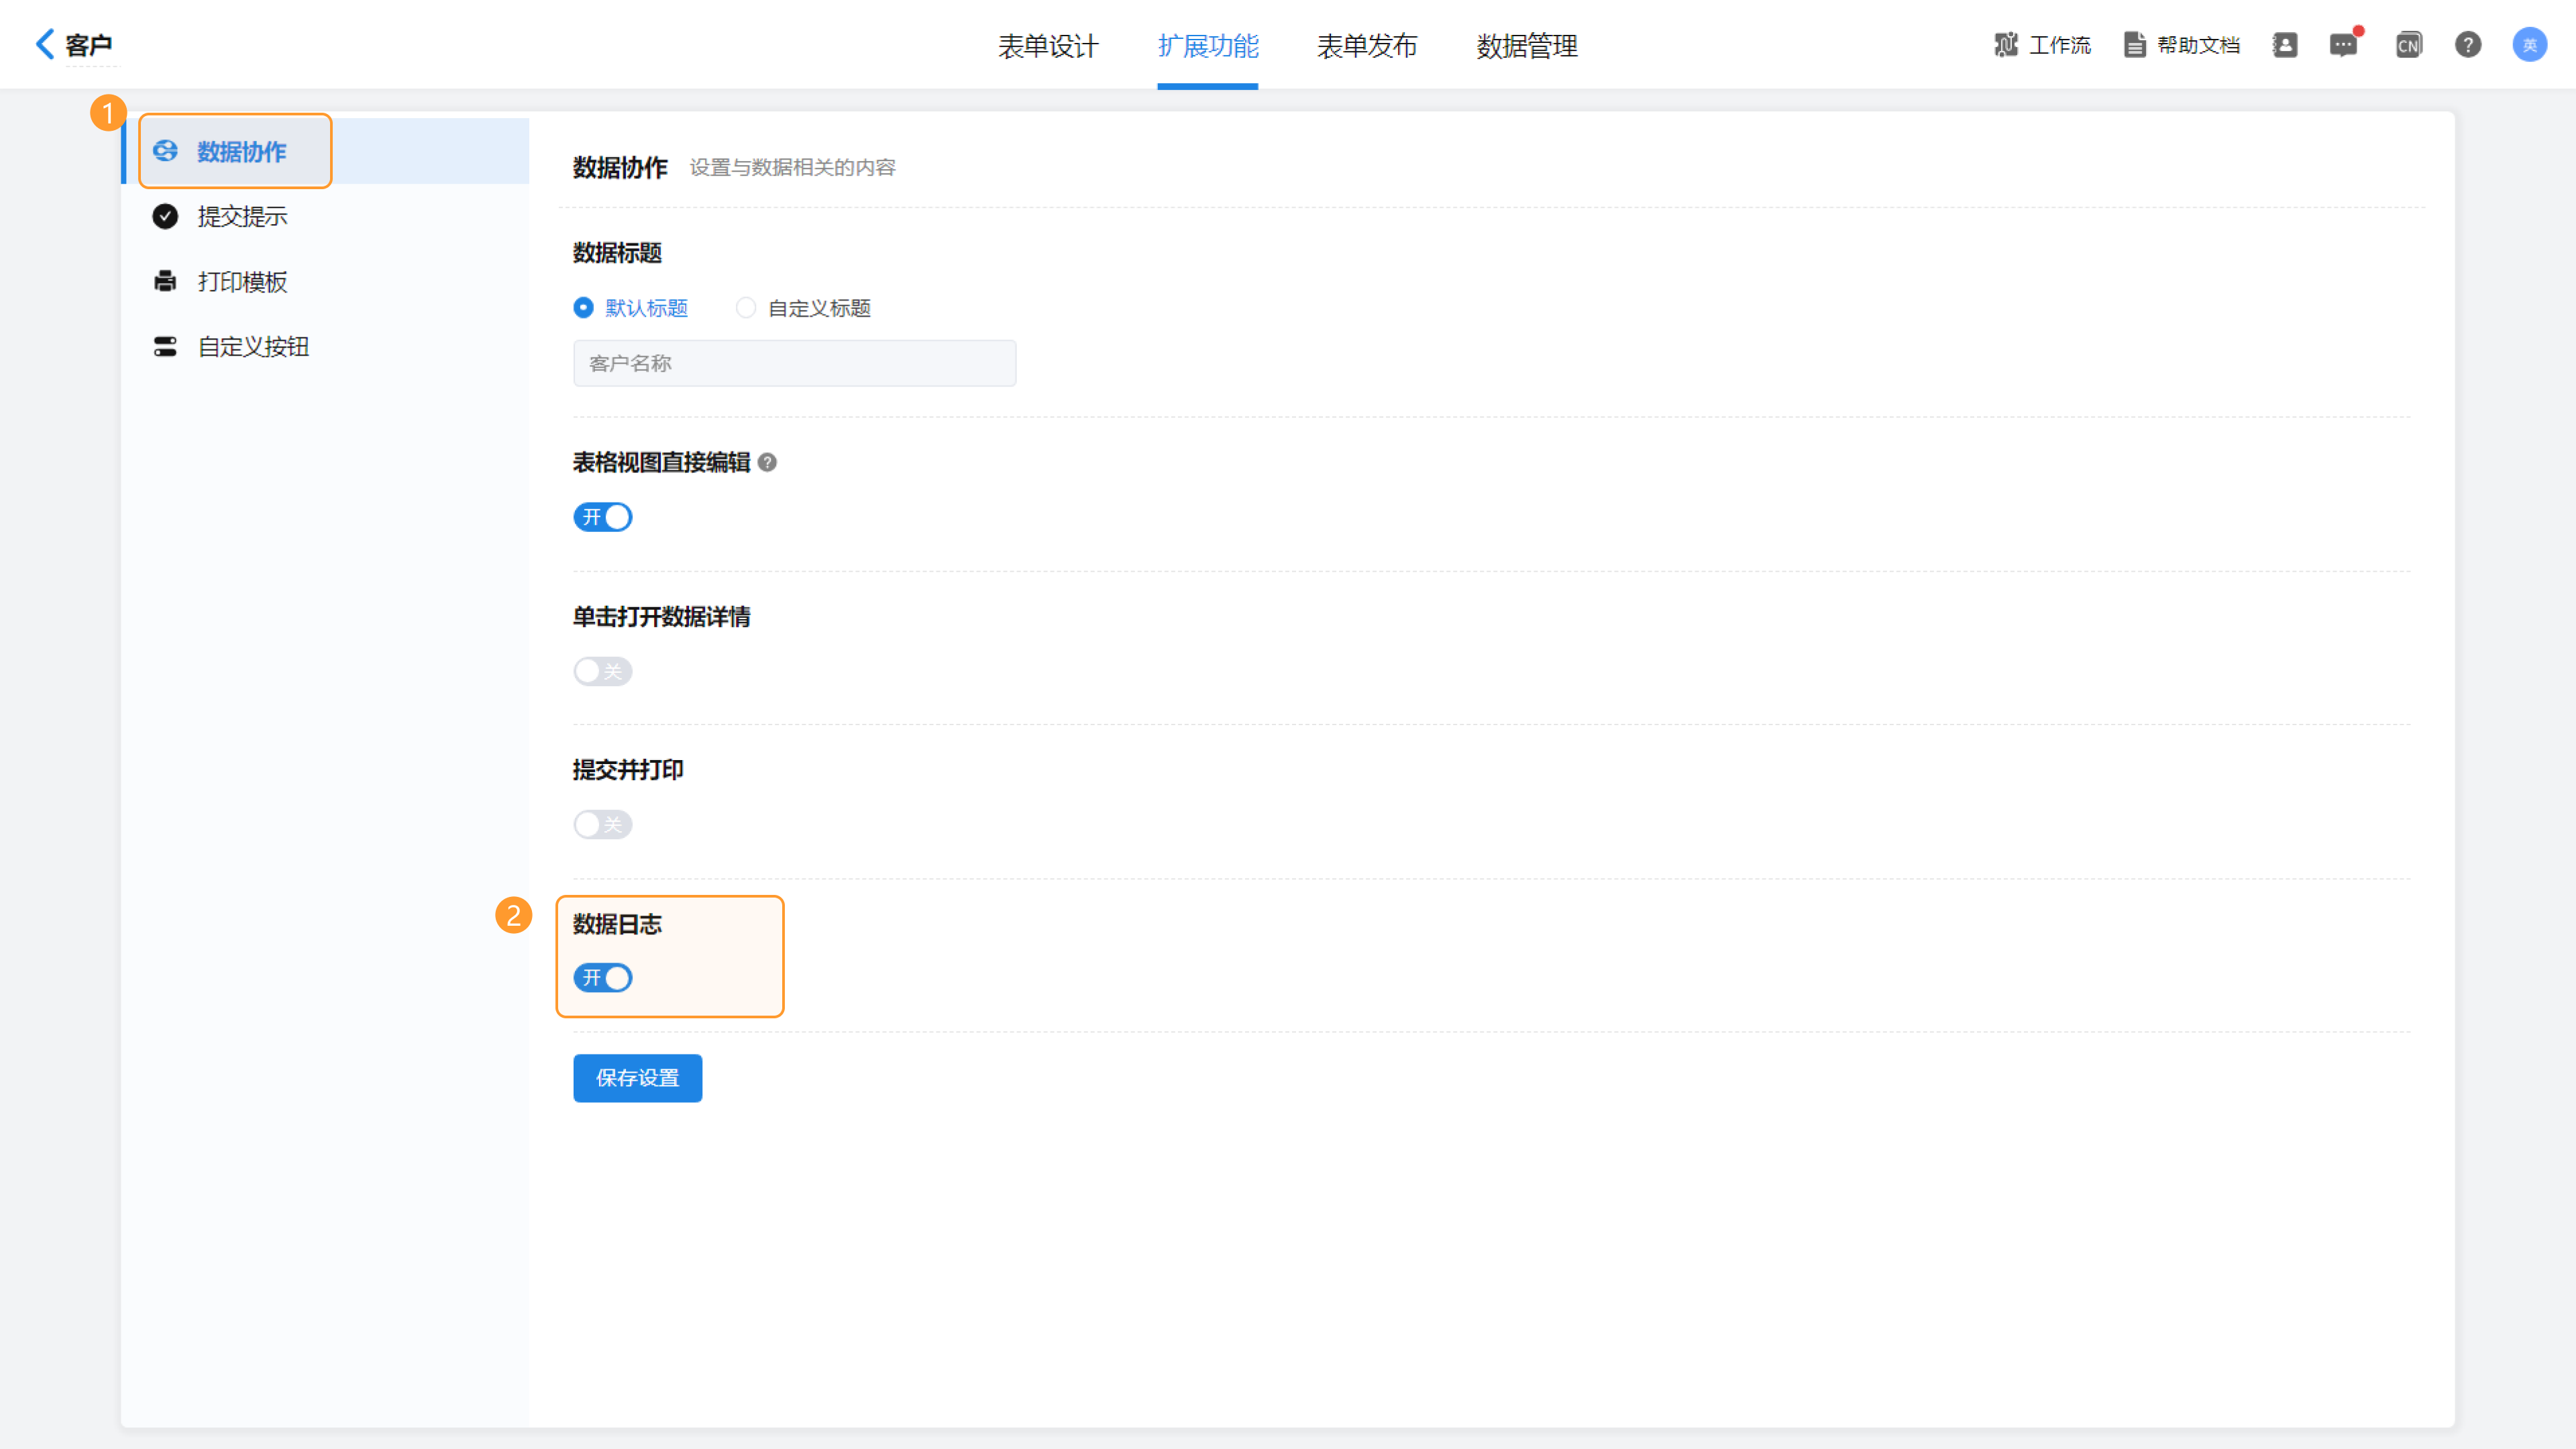This screenshot has height=1449, width=2576.
Task: Select the 默认标题 radio button
Action: point(583,308)
